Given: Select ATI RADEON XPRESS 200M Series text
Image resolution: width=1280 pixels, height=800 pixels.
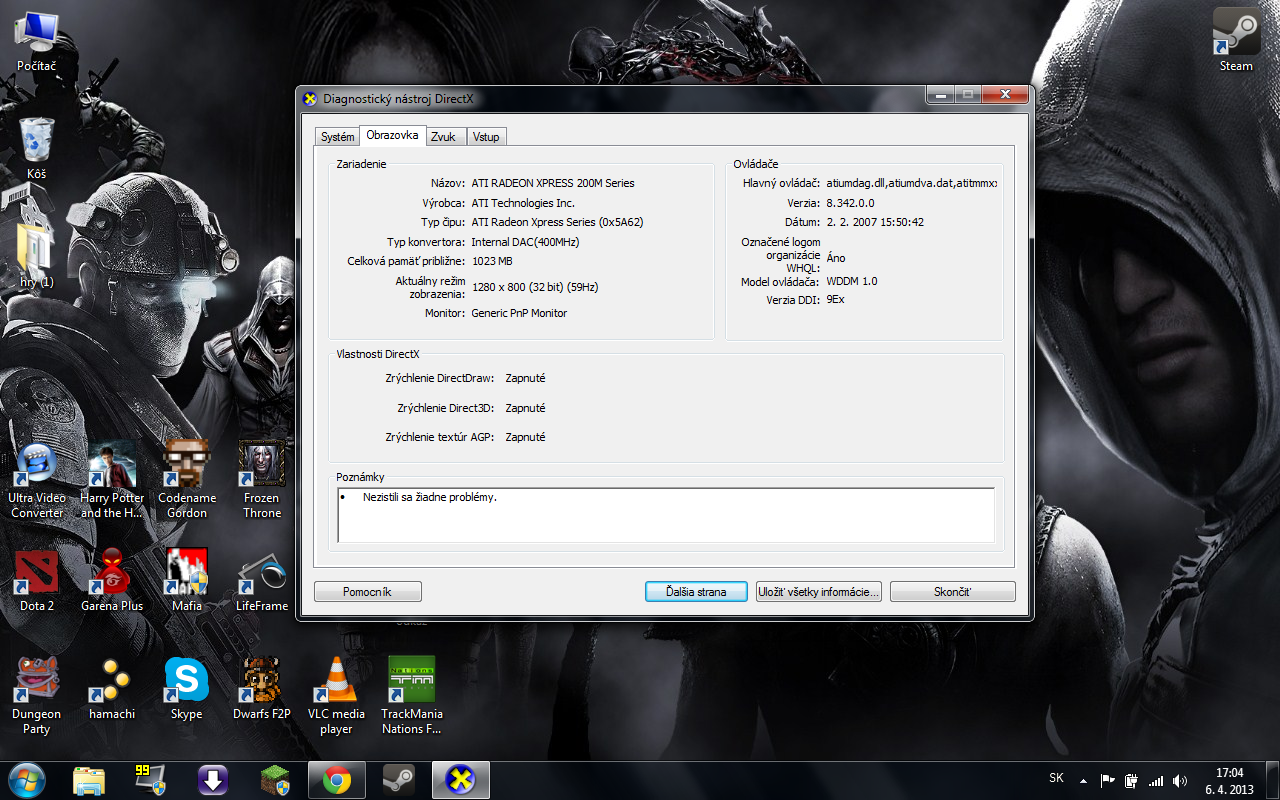Looking at the screenshot, I should [x=553, y=183].
